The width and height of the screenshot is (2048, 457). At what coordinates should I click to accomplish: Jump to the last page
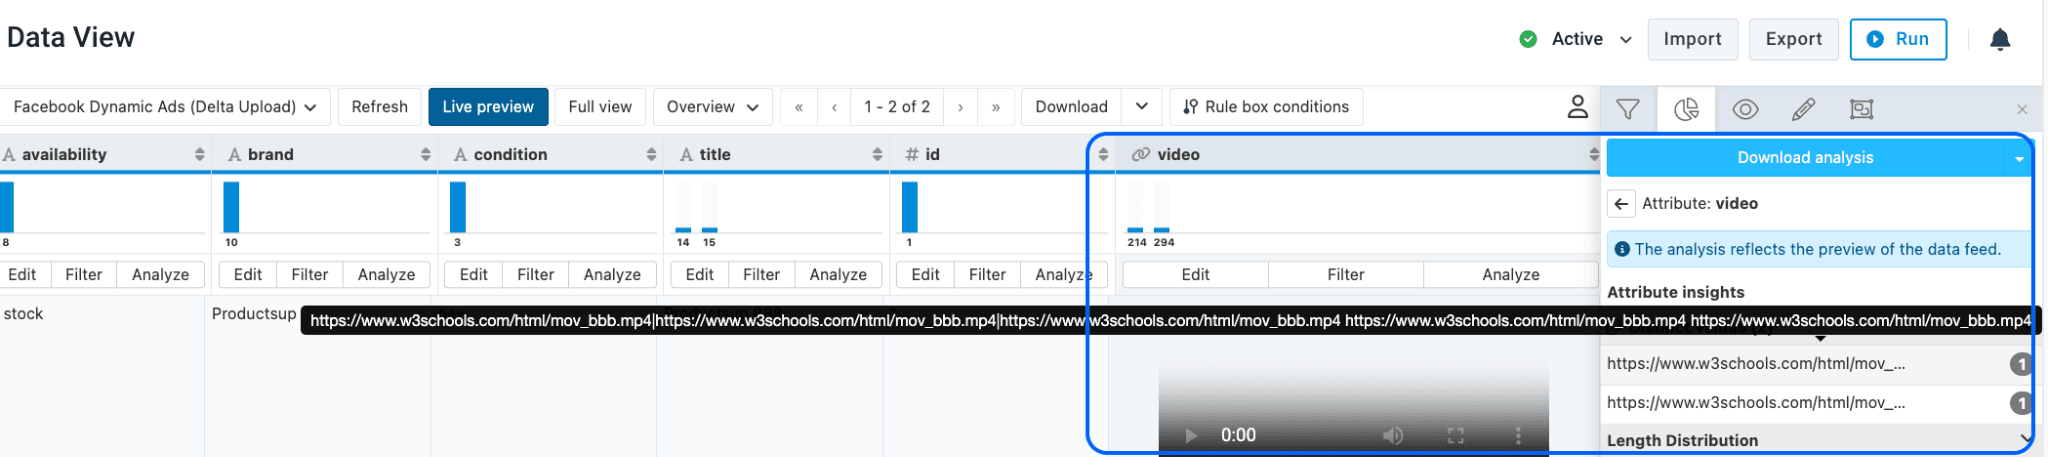pos(996,107)
